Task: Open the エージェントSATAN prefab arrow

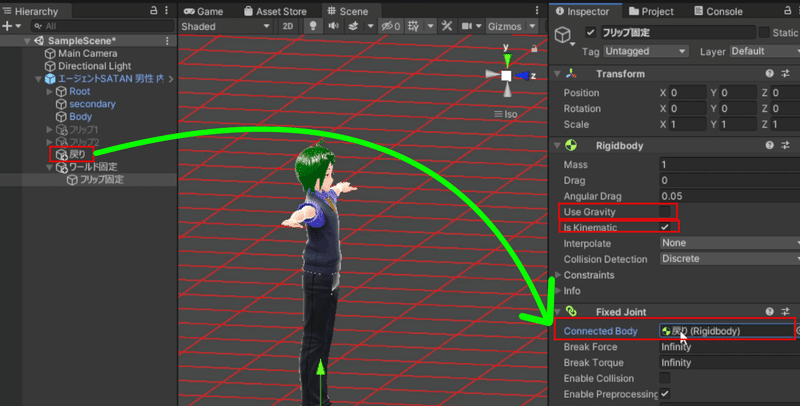Action: pos(171,79)
